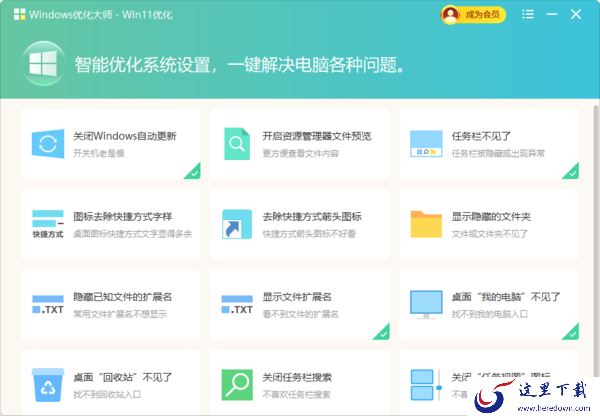Click the yellow hidden folder icon
The width and height of the screenshot is (600, 416).
point(426,224)
